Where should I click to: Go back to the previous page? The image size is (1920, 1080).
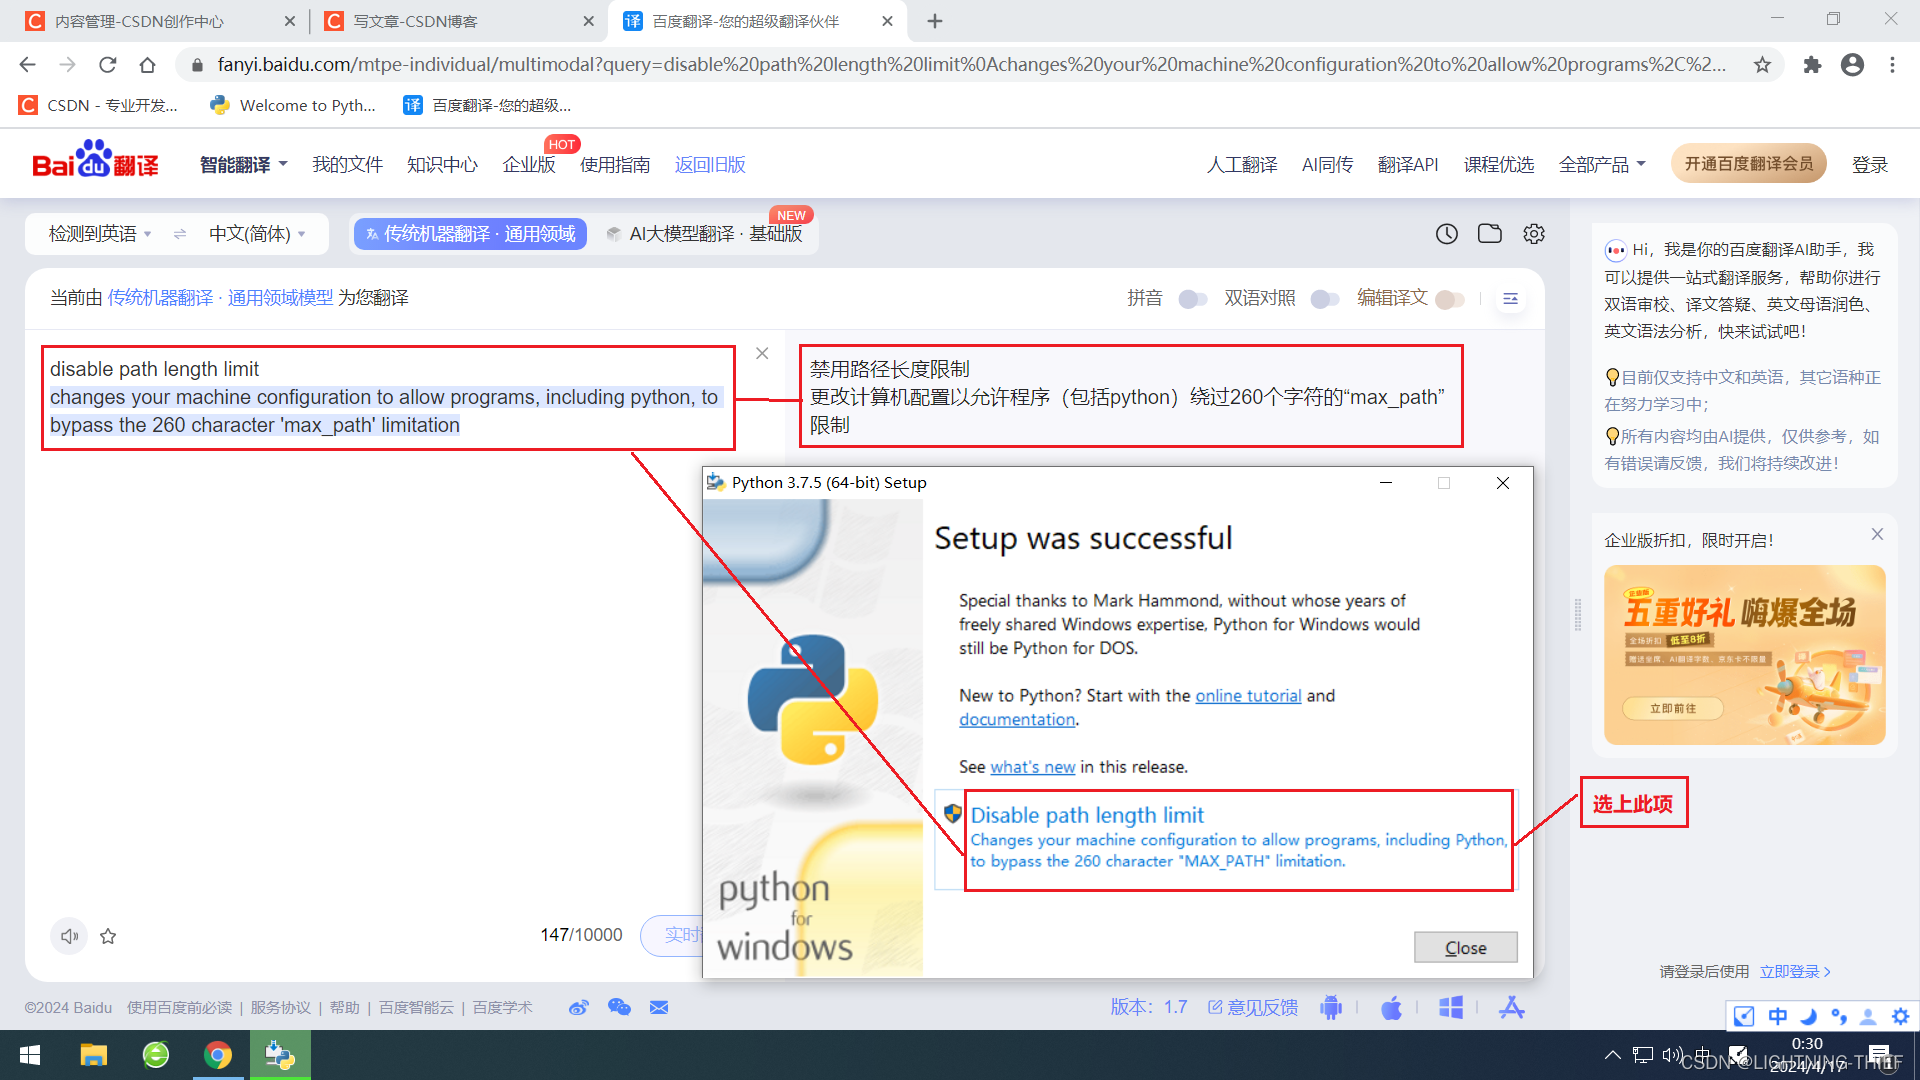(x=28, y=65)
